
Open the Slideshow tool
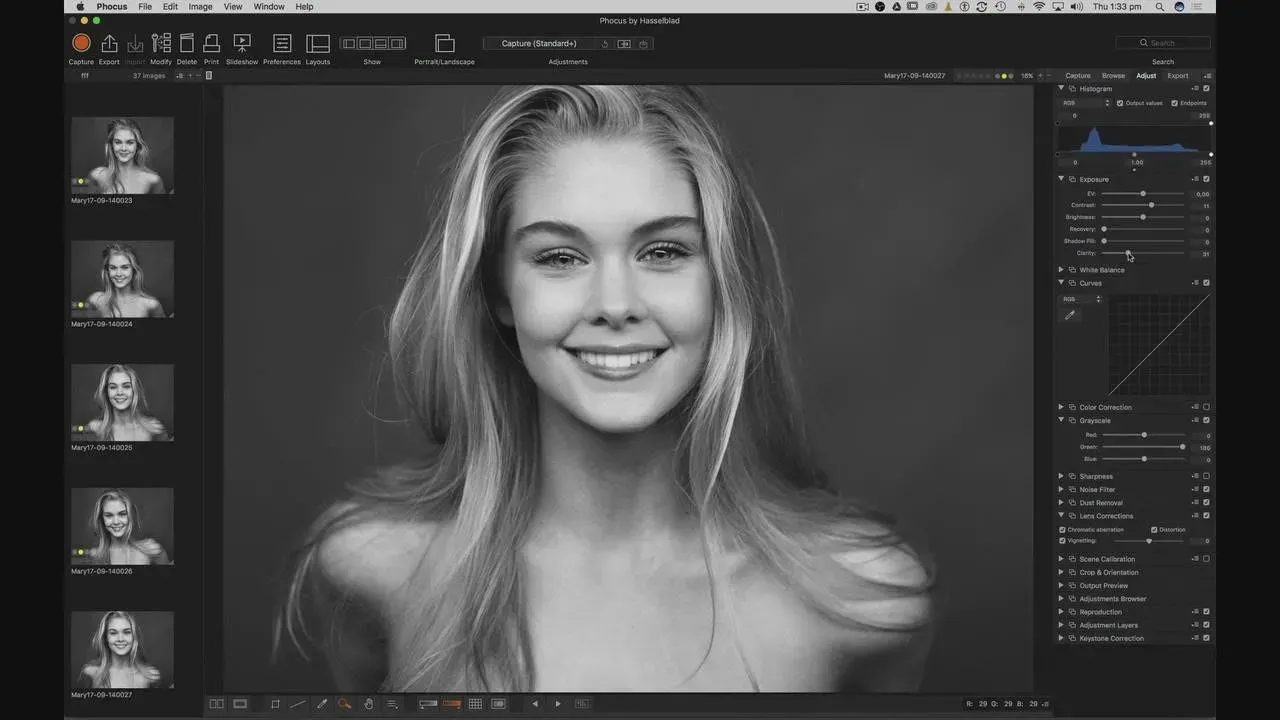click(242, 43)
